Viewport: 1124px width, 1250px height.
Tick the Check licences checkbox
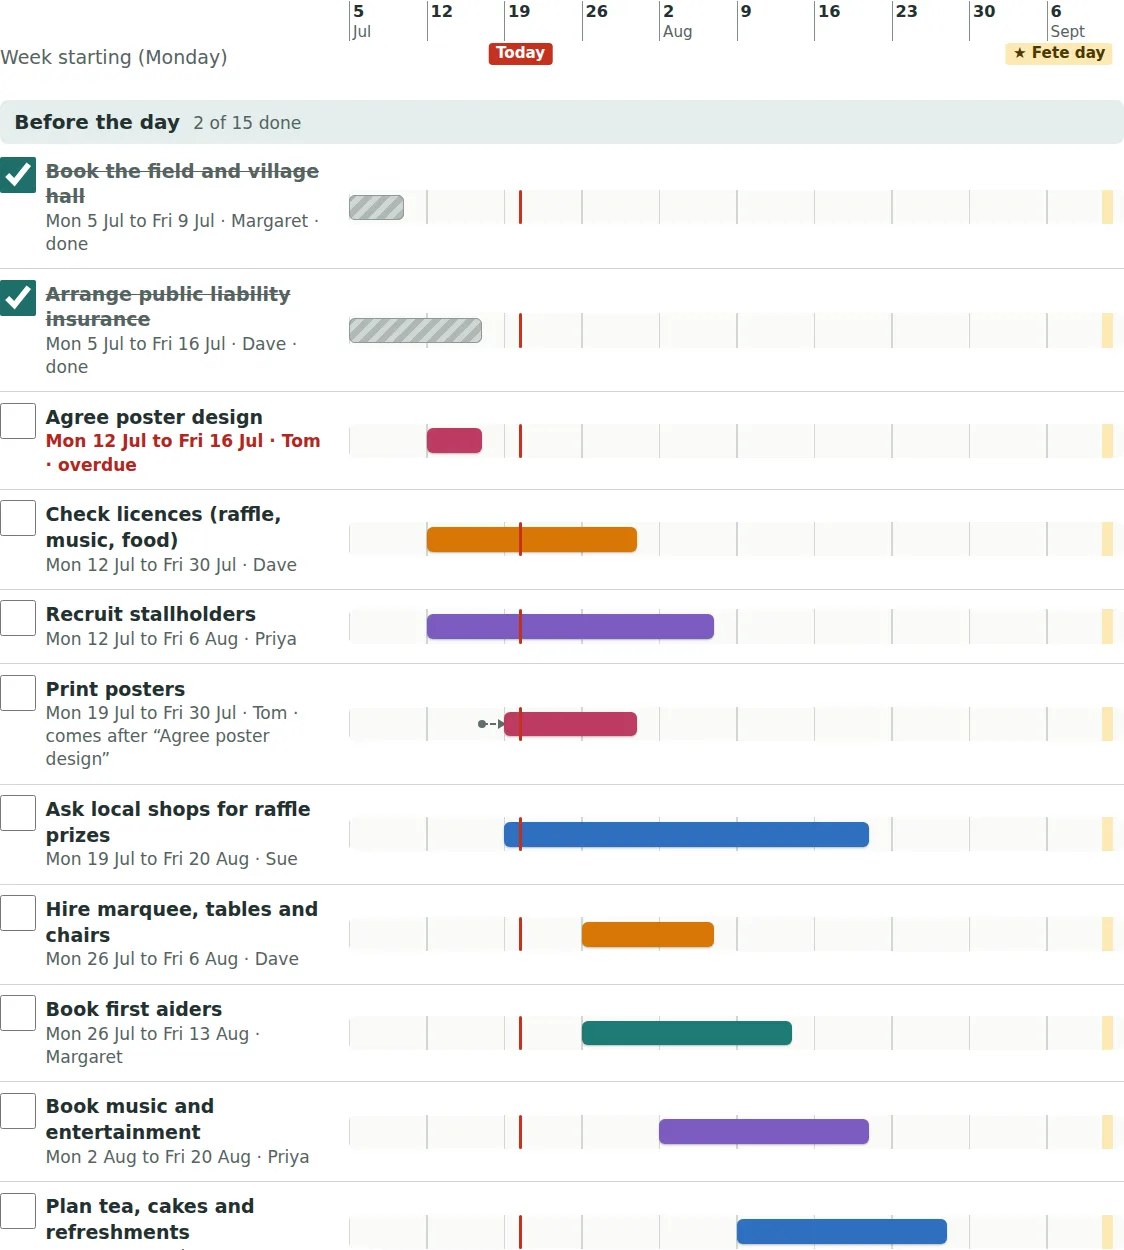coord(18,518)
